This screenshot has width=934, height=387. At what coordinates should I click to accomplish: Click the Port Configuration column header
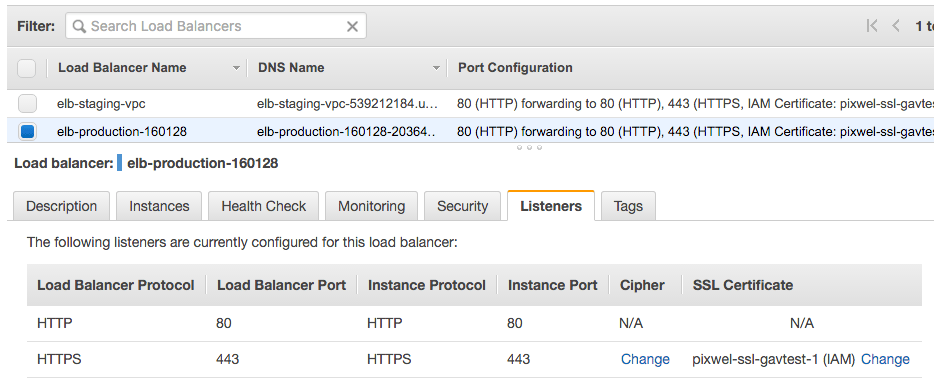click(x=515, y=68)
